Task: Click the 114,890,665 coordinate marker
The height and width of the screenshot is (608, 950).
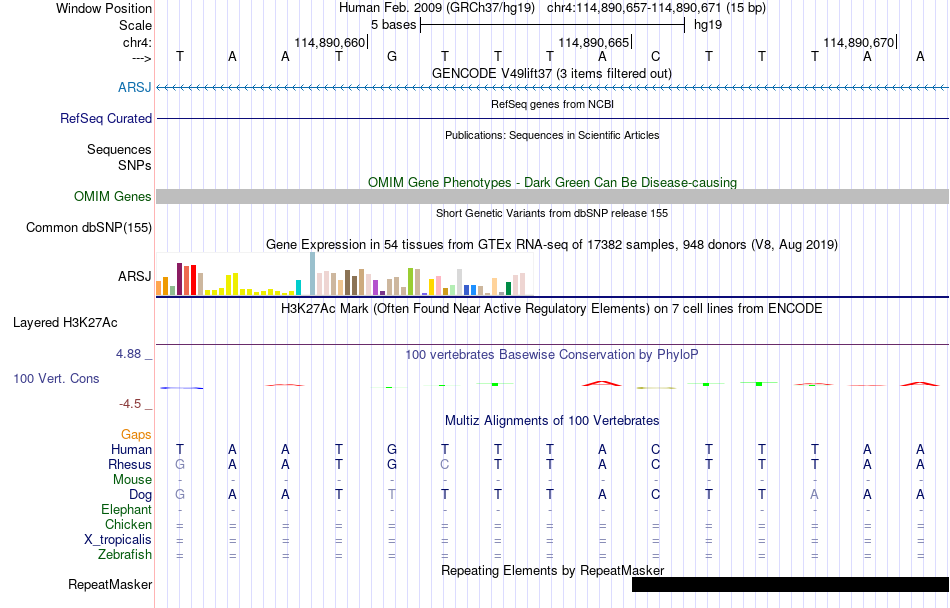Action: [594, 42]
